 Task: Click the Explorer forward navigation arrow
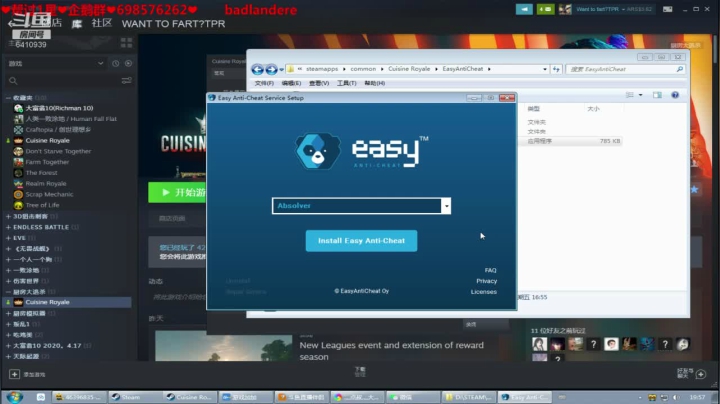pyautogui.click(x=271, y=69)
